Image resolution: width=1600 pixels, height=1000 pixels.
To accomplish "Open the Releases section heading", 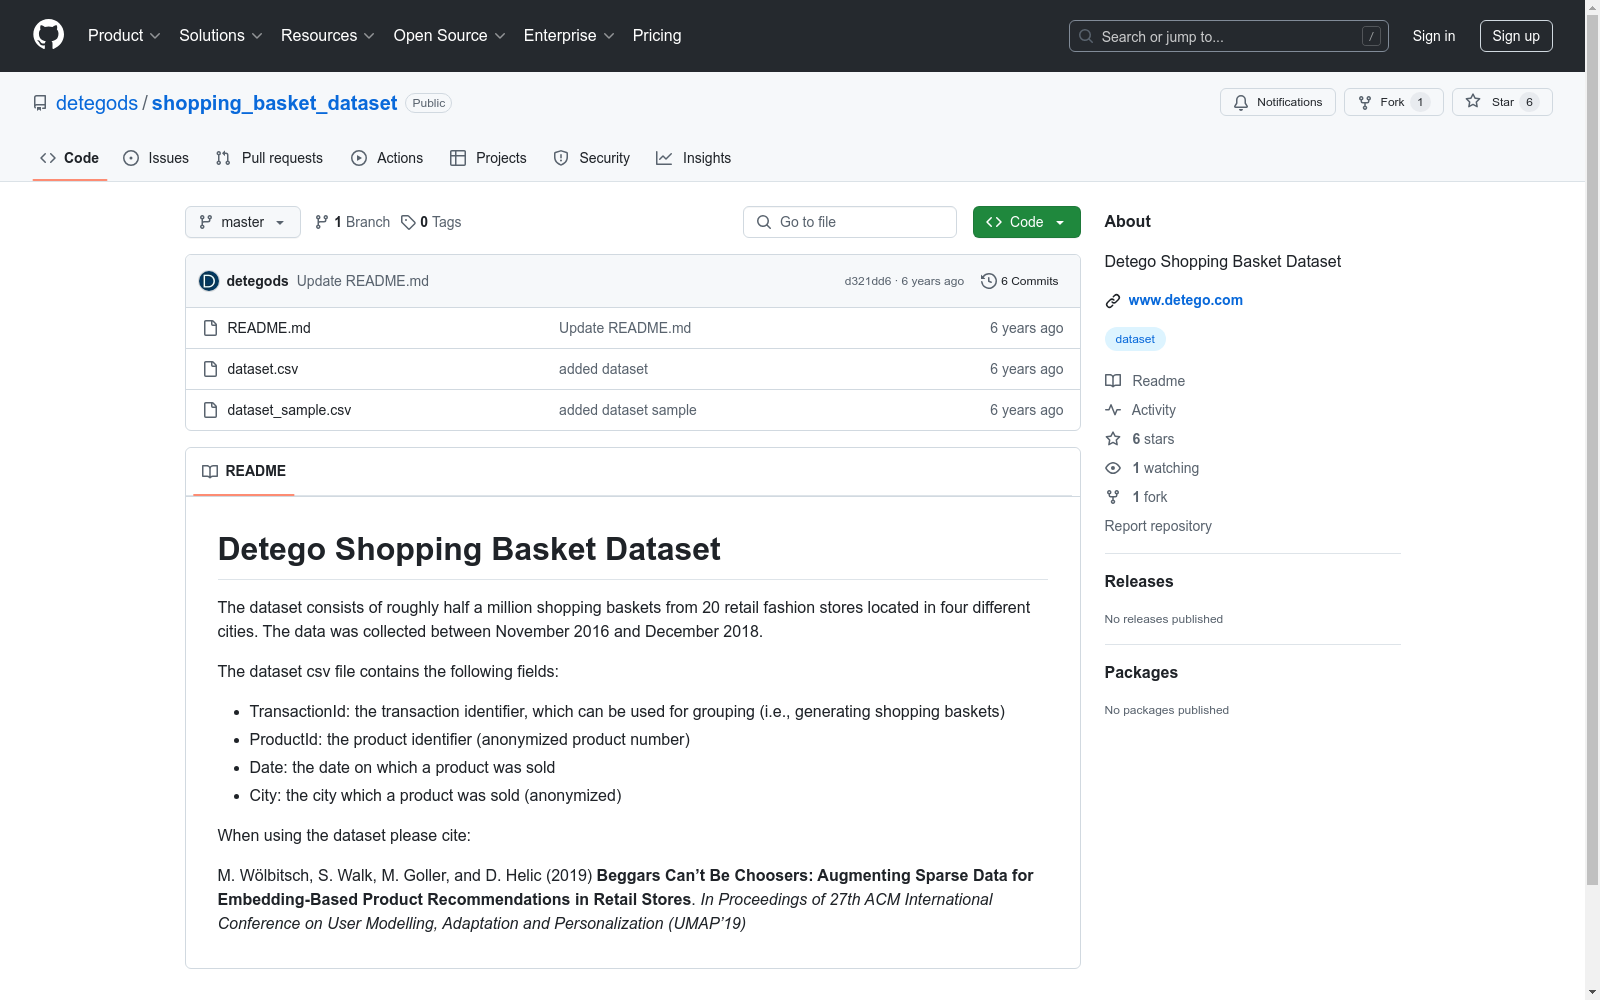I will pos(1139,582).
